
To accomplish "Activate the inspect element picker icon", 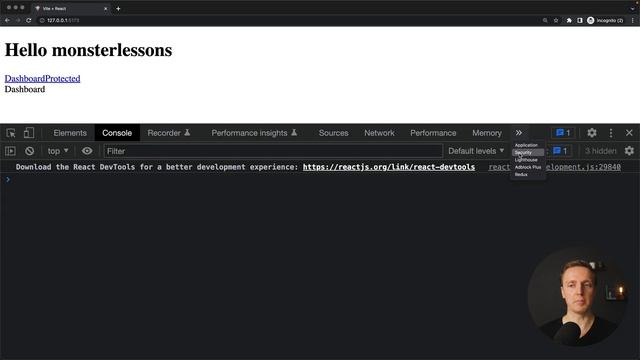I will [x=11, y=133].
